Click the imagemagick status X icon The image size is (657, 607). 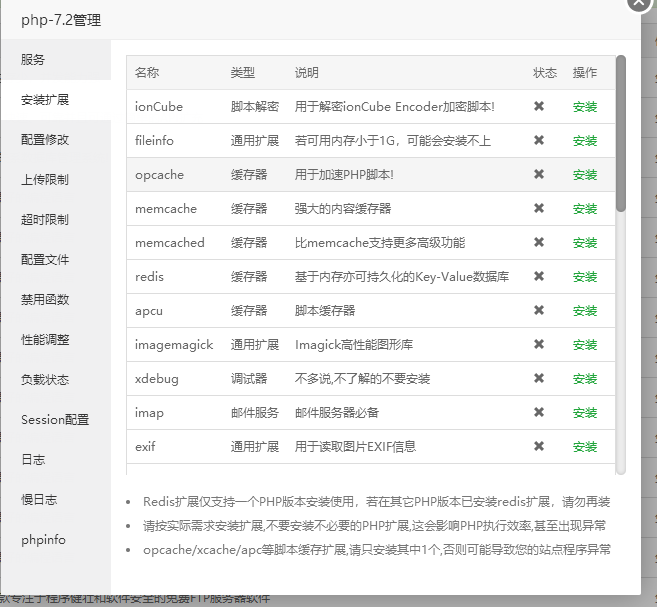(x=539, y=344)
